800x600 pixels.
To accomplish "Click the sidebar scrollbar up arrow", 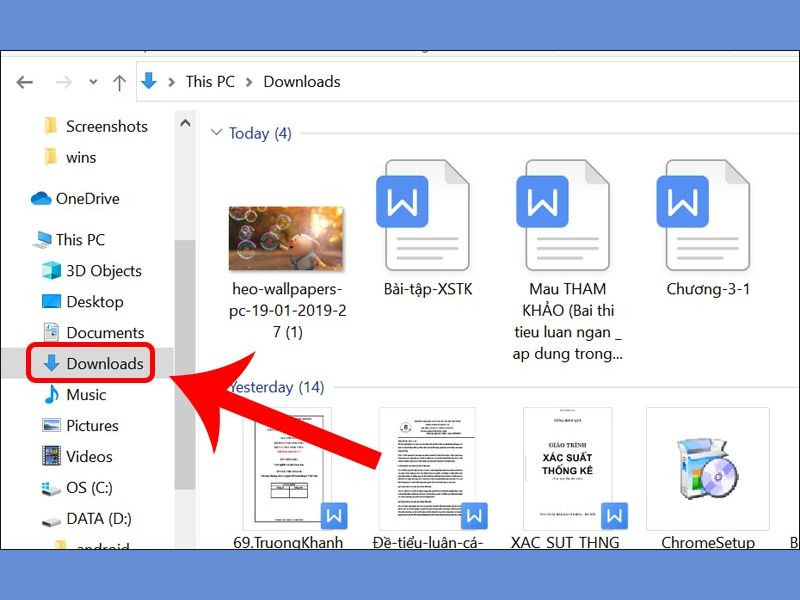I will [185, 123].
